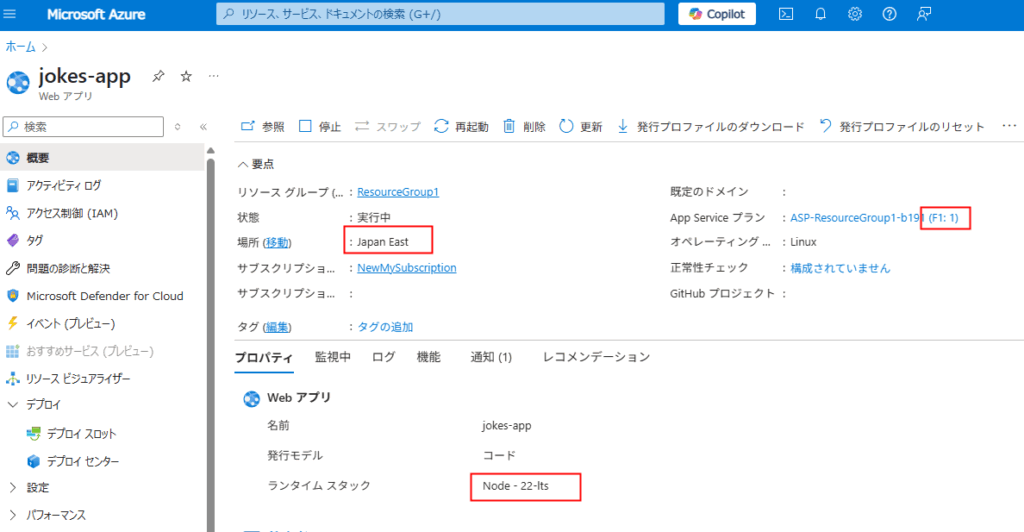Image resolution: width=1024 pixels, height=532 pixels.
Task: Click 参照 browse toolbar button
Action: [263, 127]
